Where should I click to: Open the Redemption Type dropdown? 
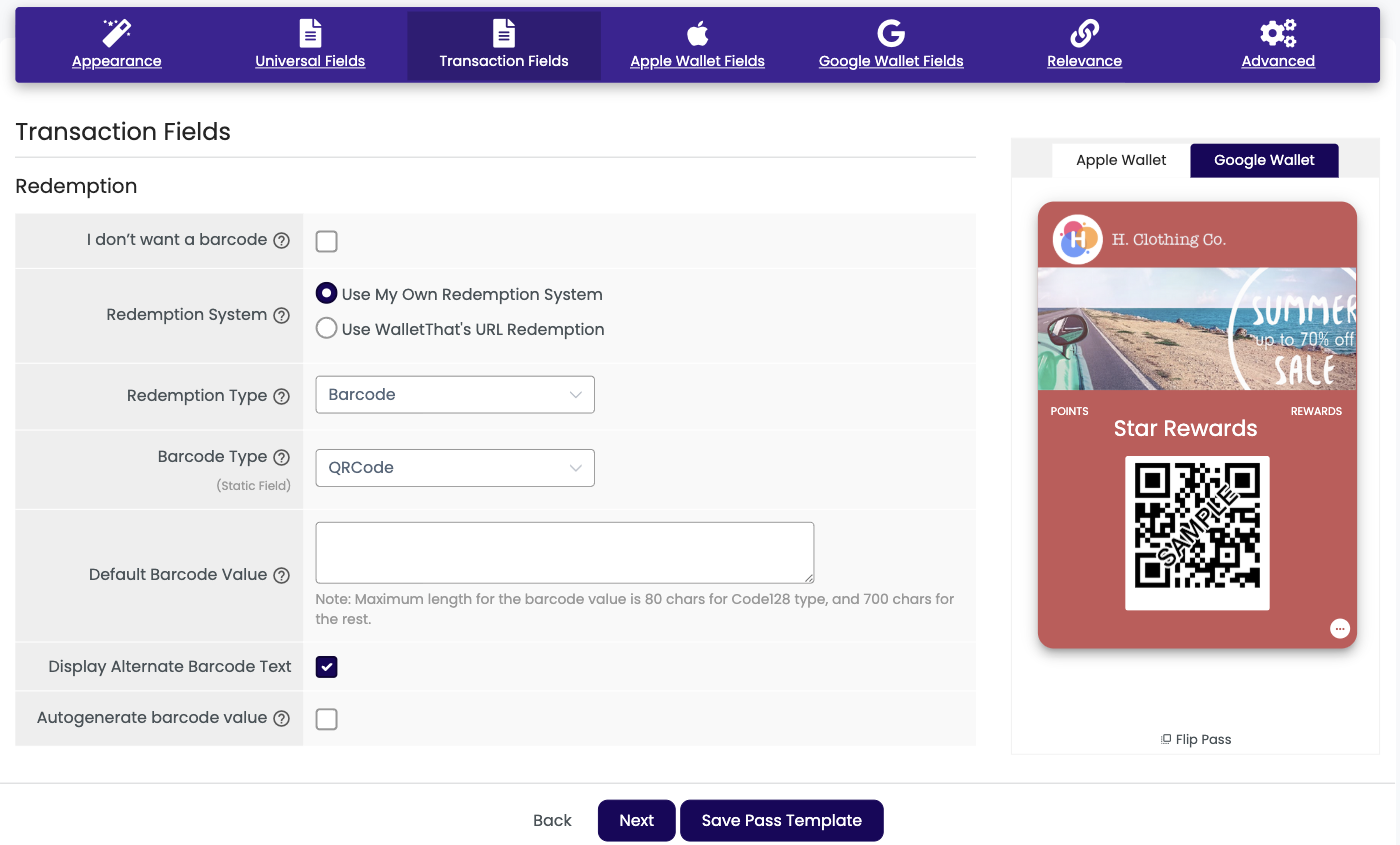point(455,395)
